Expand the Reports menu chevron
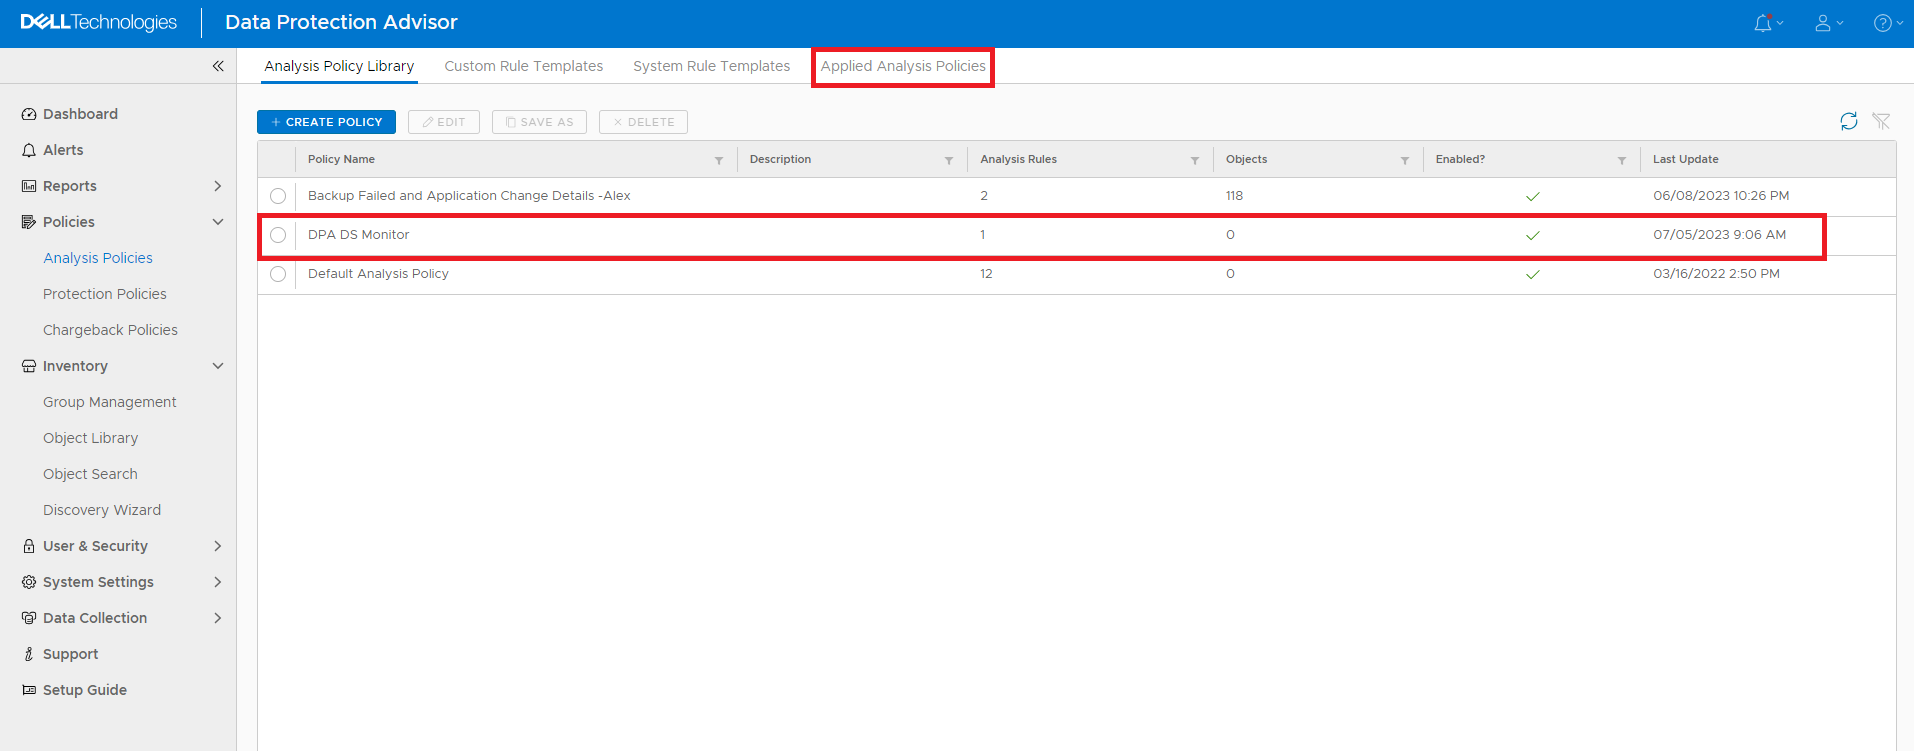 click(217, 186)
